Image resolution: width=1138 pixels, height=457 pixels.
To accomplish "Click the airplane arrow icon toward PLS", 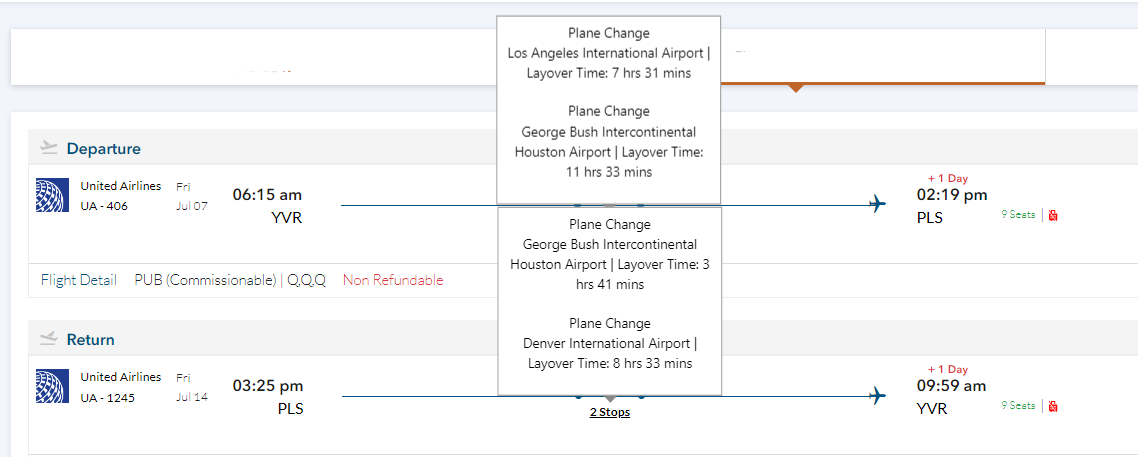I will [878, 205].
